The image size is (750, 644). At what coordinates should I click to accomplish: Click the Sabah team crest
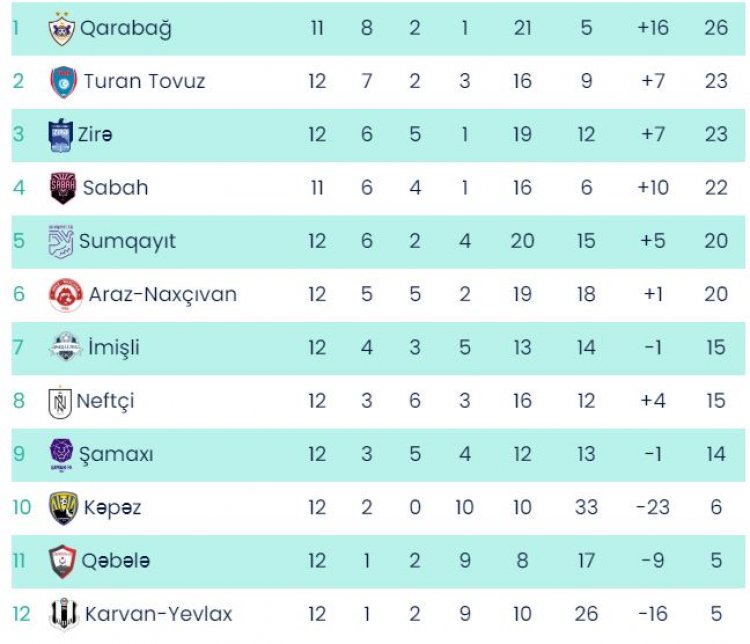tap(63, 188)
